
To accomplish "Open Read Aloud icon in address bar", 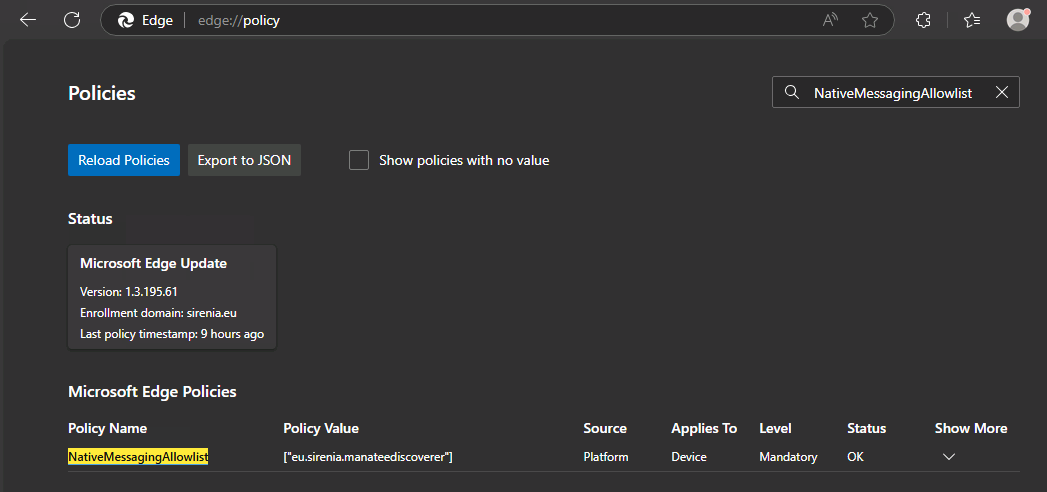I will 830,21.
